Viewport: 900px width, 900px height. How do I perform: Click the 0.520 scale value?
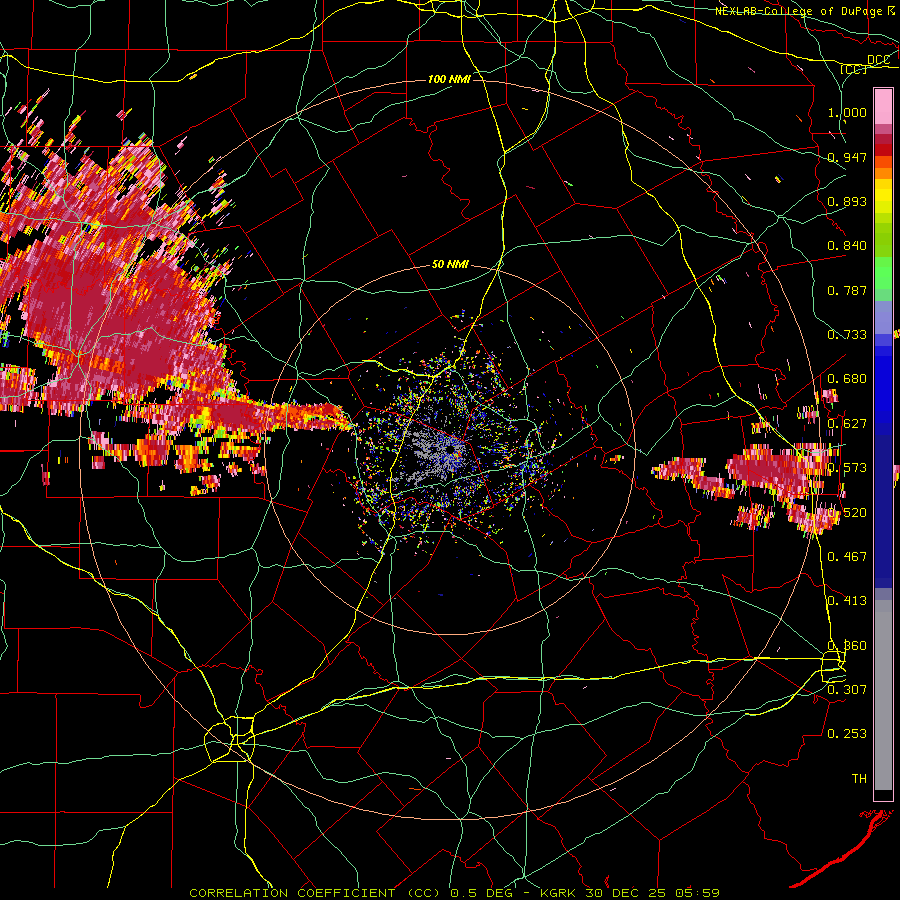point(847,513)
